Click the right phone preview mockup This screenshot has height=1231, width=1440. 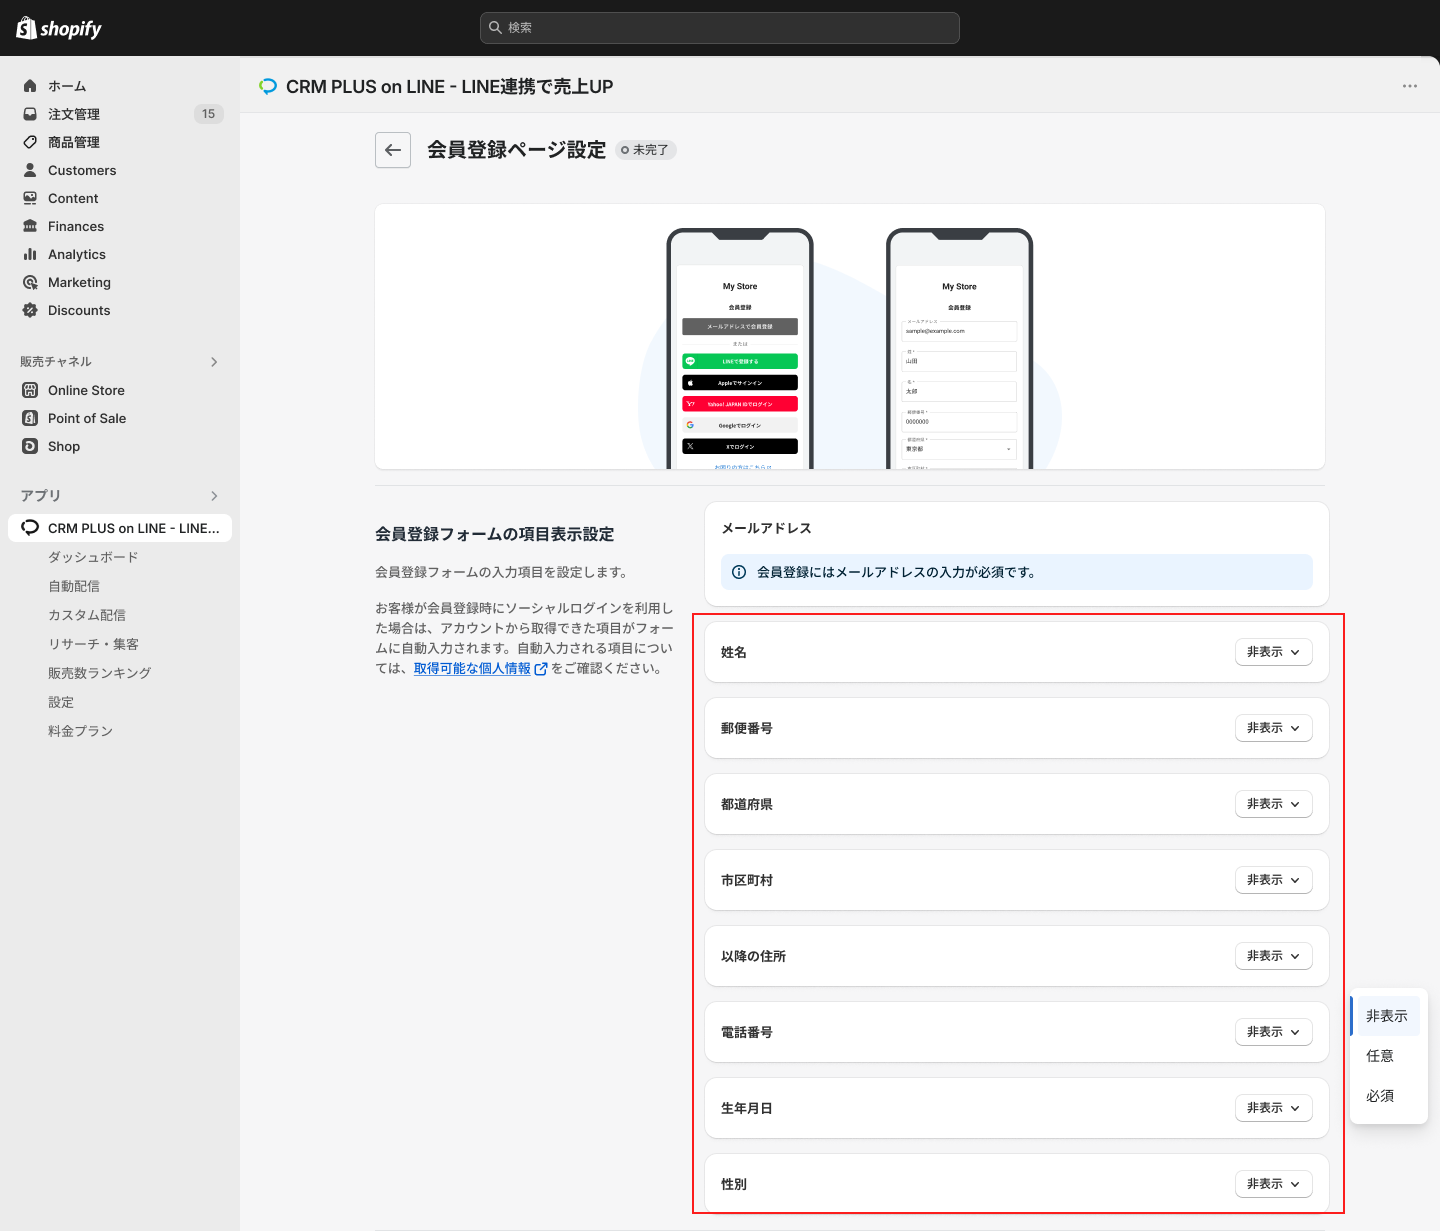click(x=960, y=349)
